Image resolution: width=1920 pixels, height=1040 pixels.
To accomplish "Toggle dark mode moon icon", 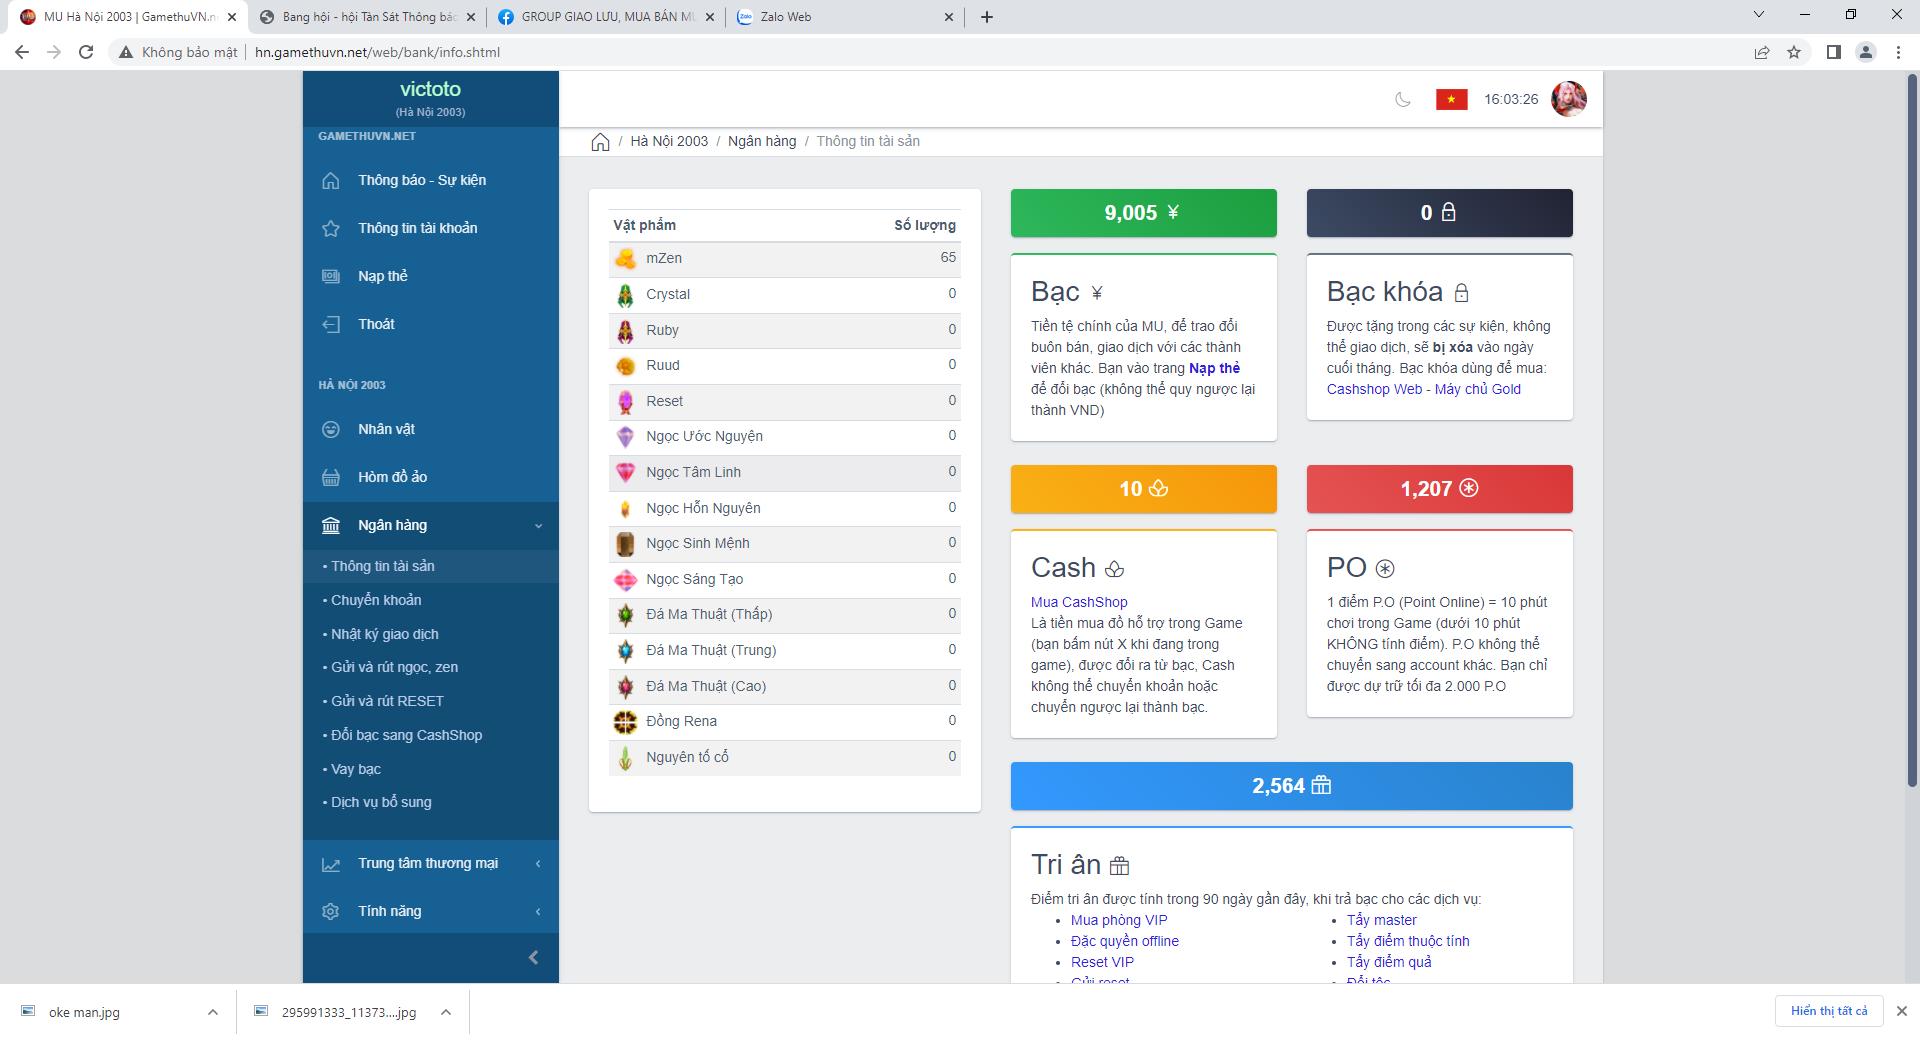I will (x=1403, y=99).
